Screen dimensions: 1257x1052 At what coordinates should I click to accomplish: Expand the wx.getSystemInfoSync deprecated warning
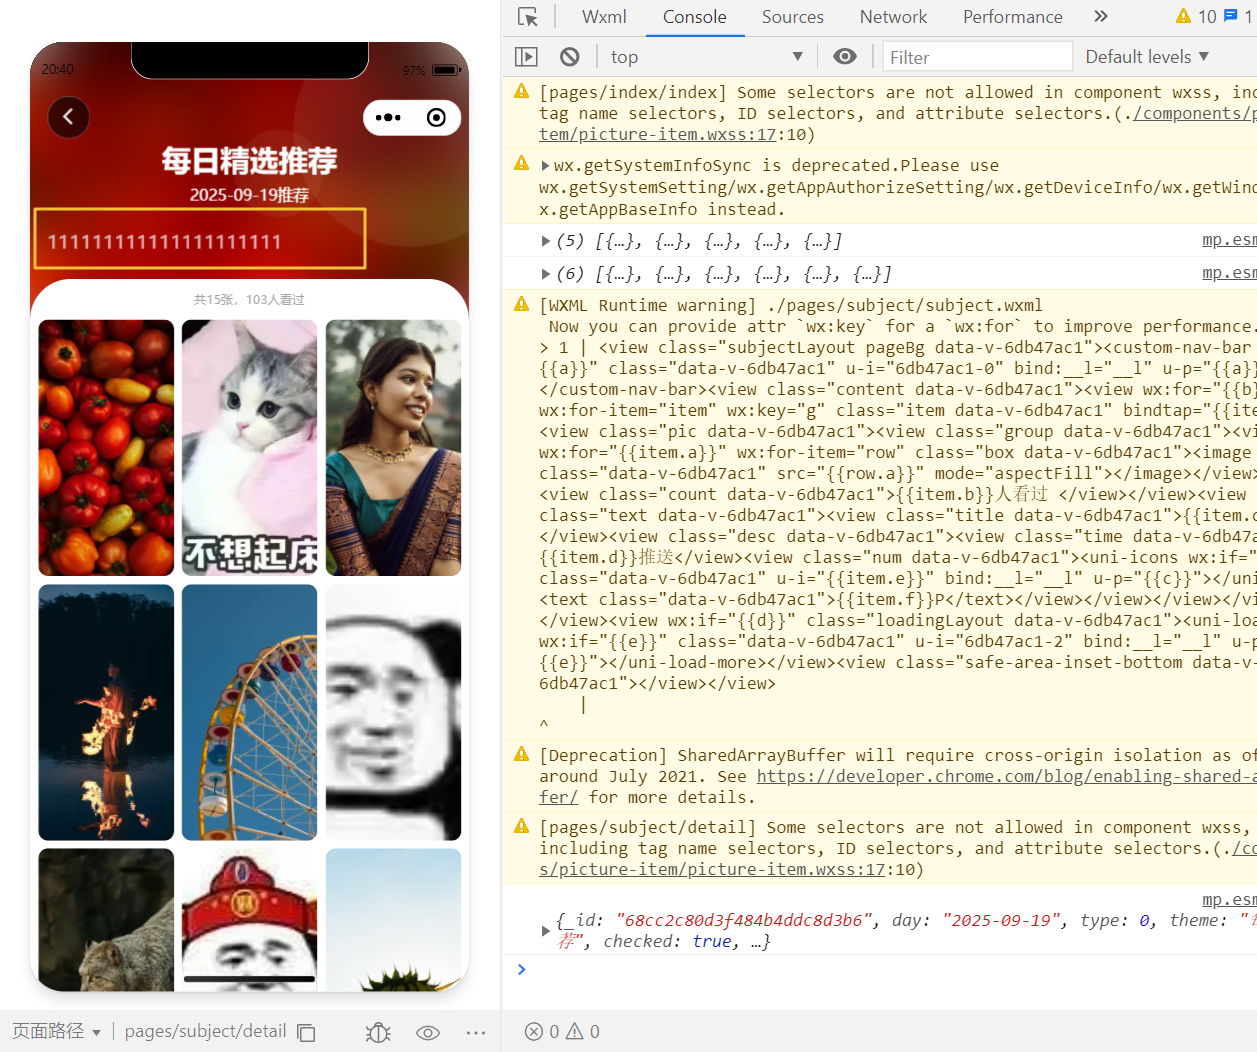click(x=545, y=166)
